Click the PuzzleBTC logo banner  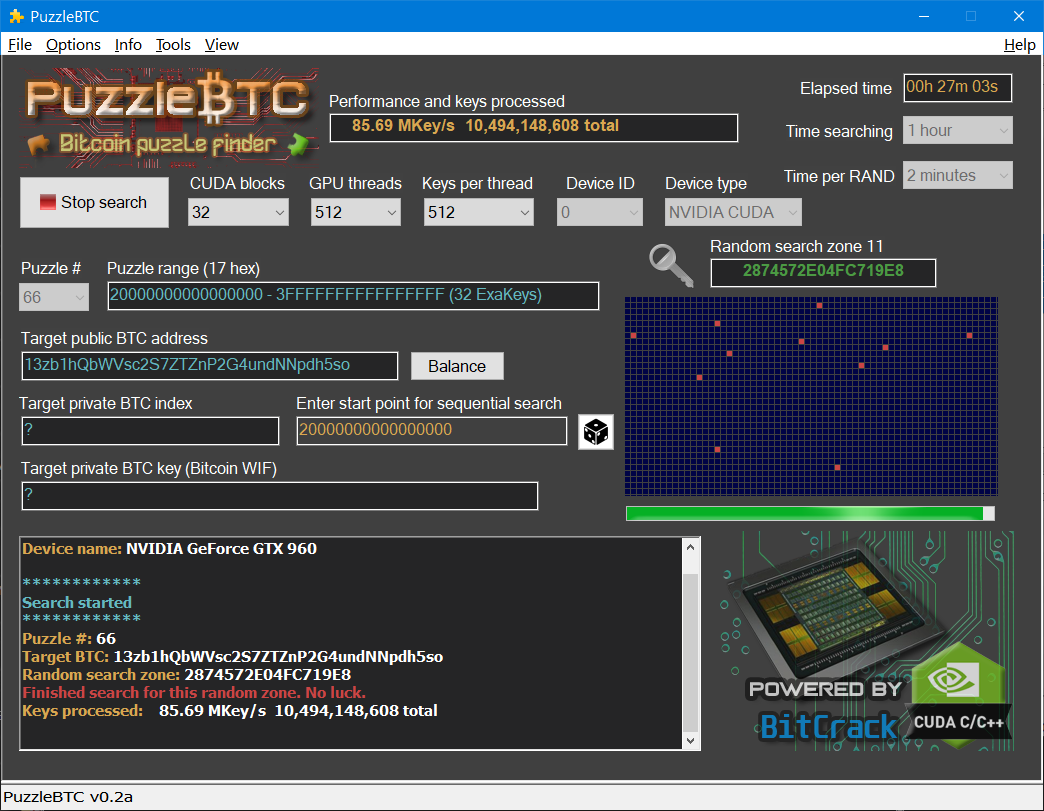[x=170, y=117]
